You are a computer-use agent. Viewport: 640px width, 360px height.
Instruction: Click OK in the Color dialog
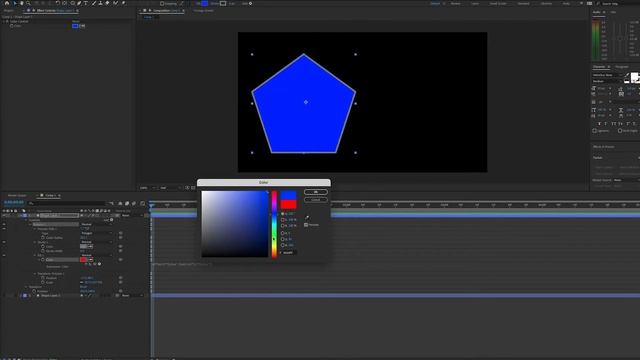tap(316, 192)
